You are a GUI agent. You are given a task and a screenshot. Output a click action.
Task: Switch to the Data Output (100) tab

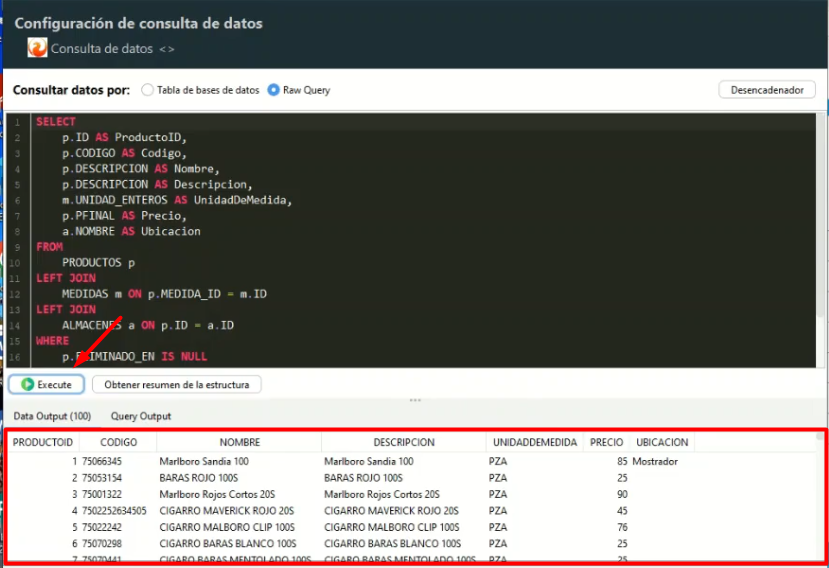pos(52,416)
